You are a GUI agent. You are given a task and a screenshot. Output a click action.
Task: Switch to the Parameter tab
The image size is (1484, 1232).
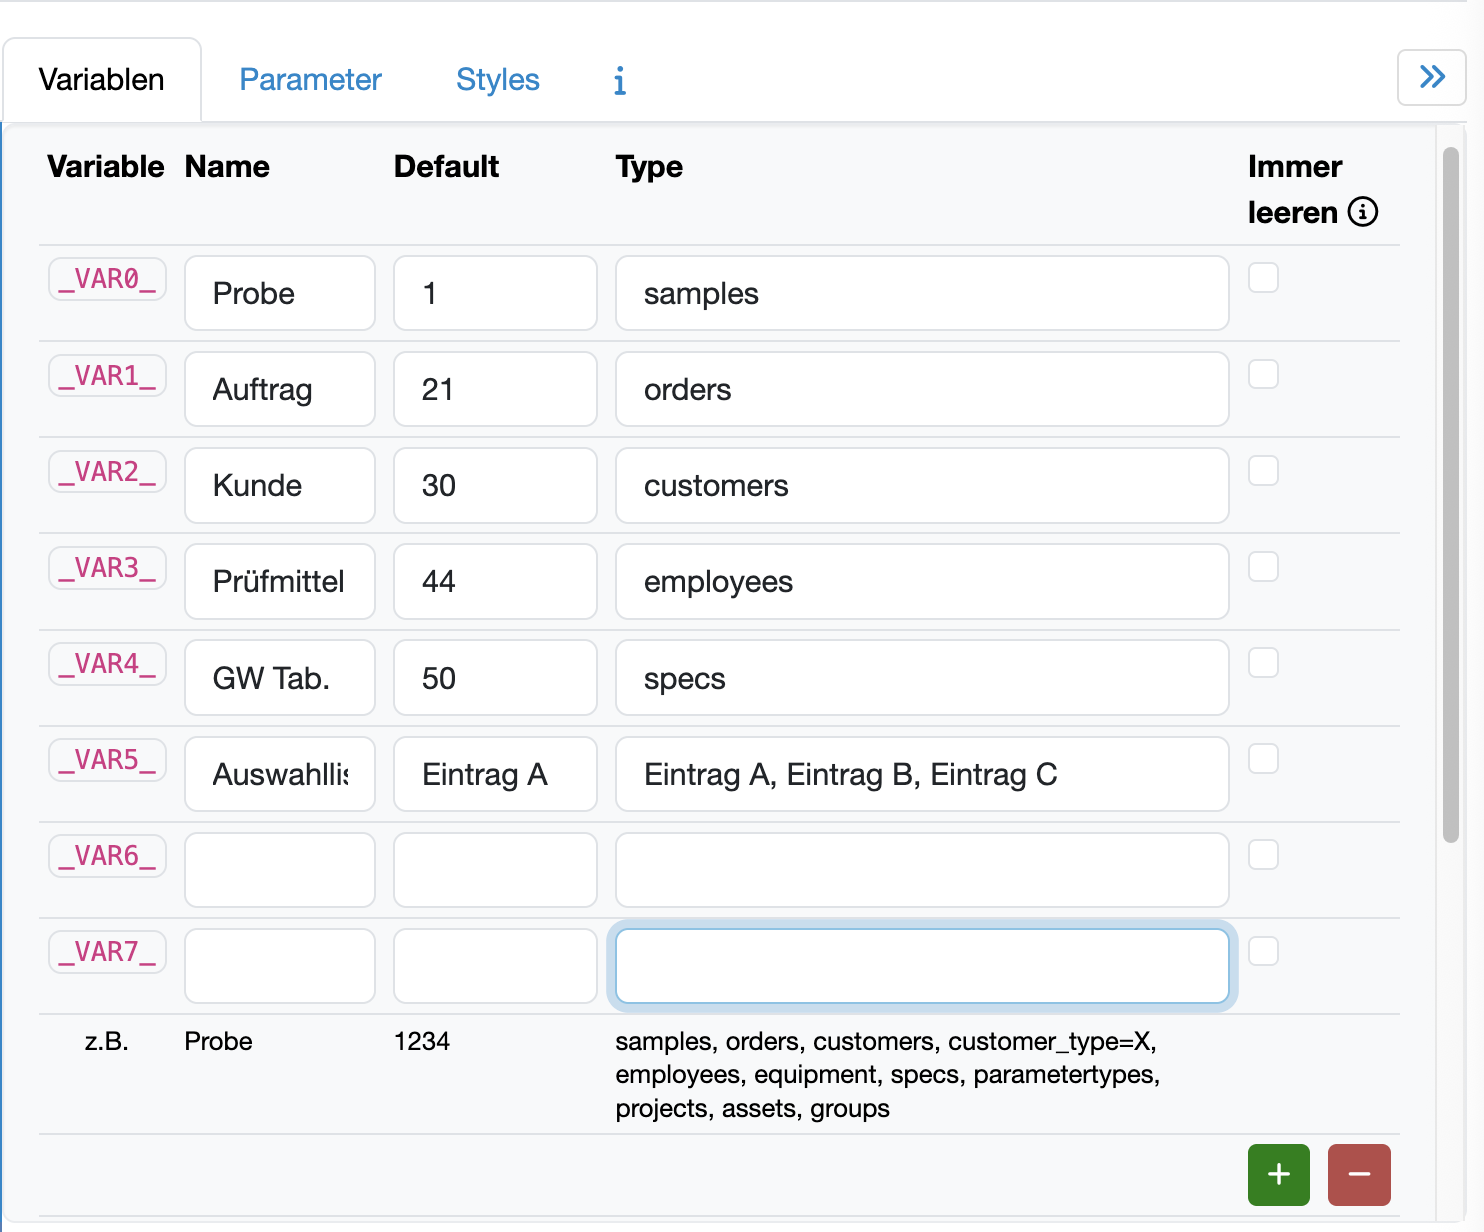click(310, 80)
